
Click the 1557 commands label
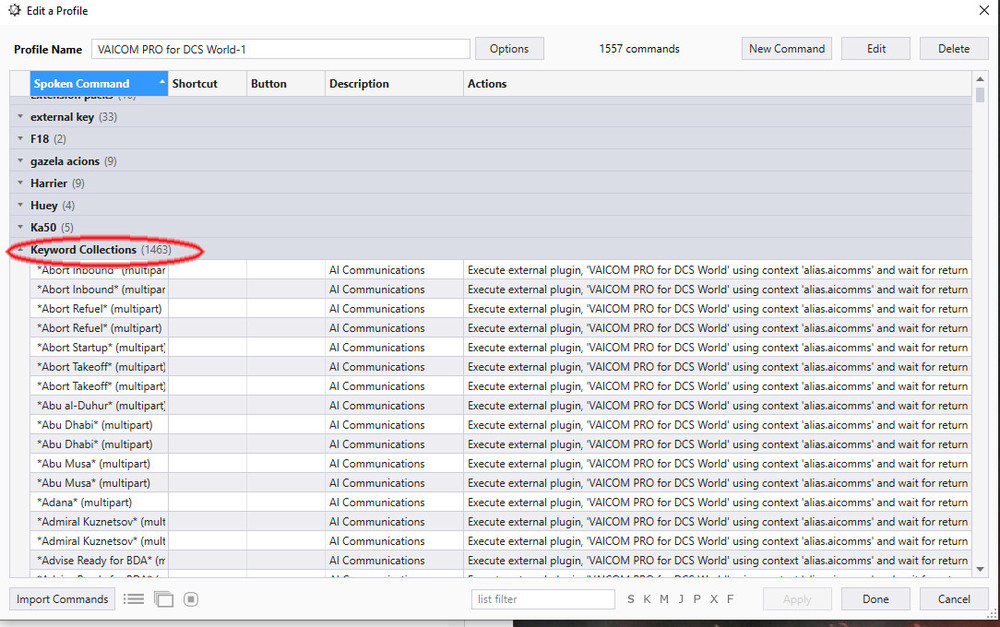[639, 48]
